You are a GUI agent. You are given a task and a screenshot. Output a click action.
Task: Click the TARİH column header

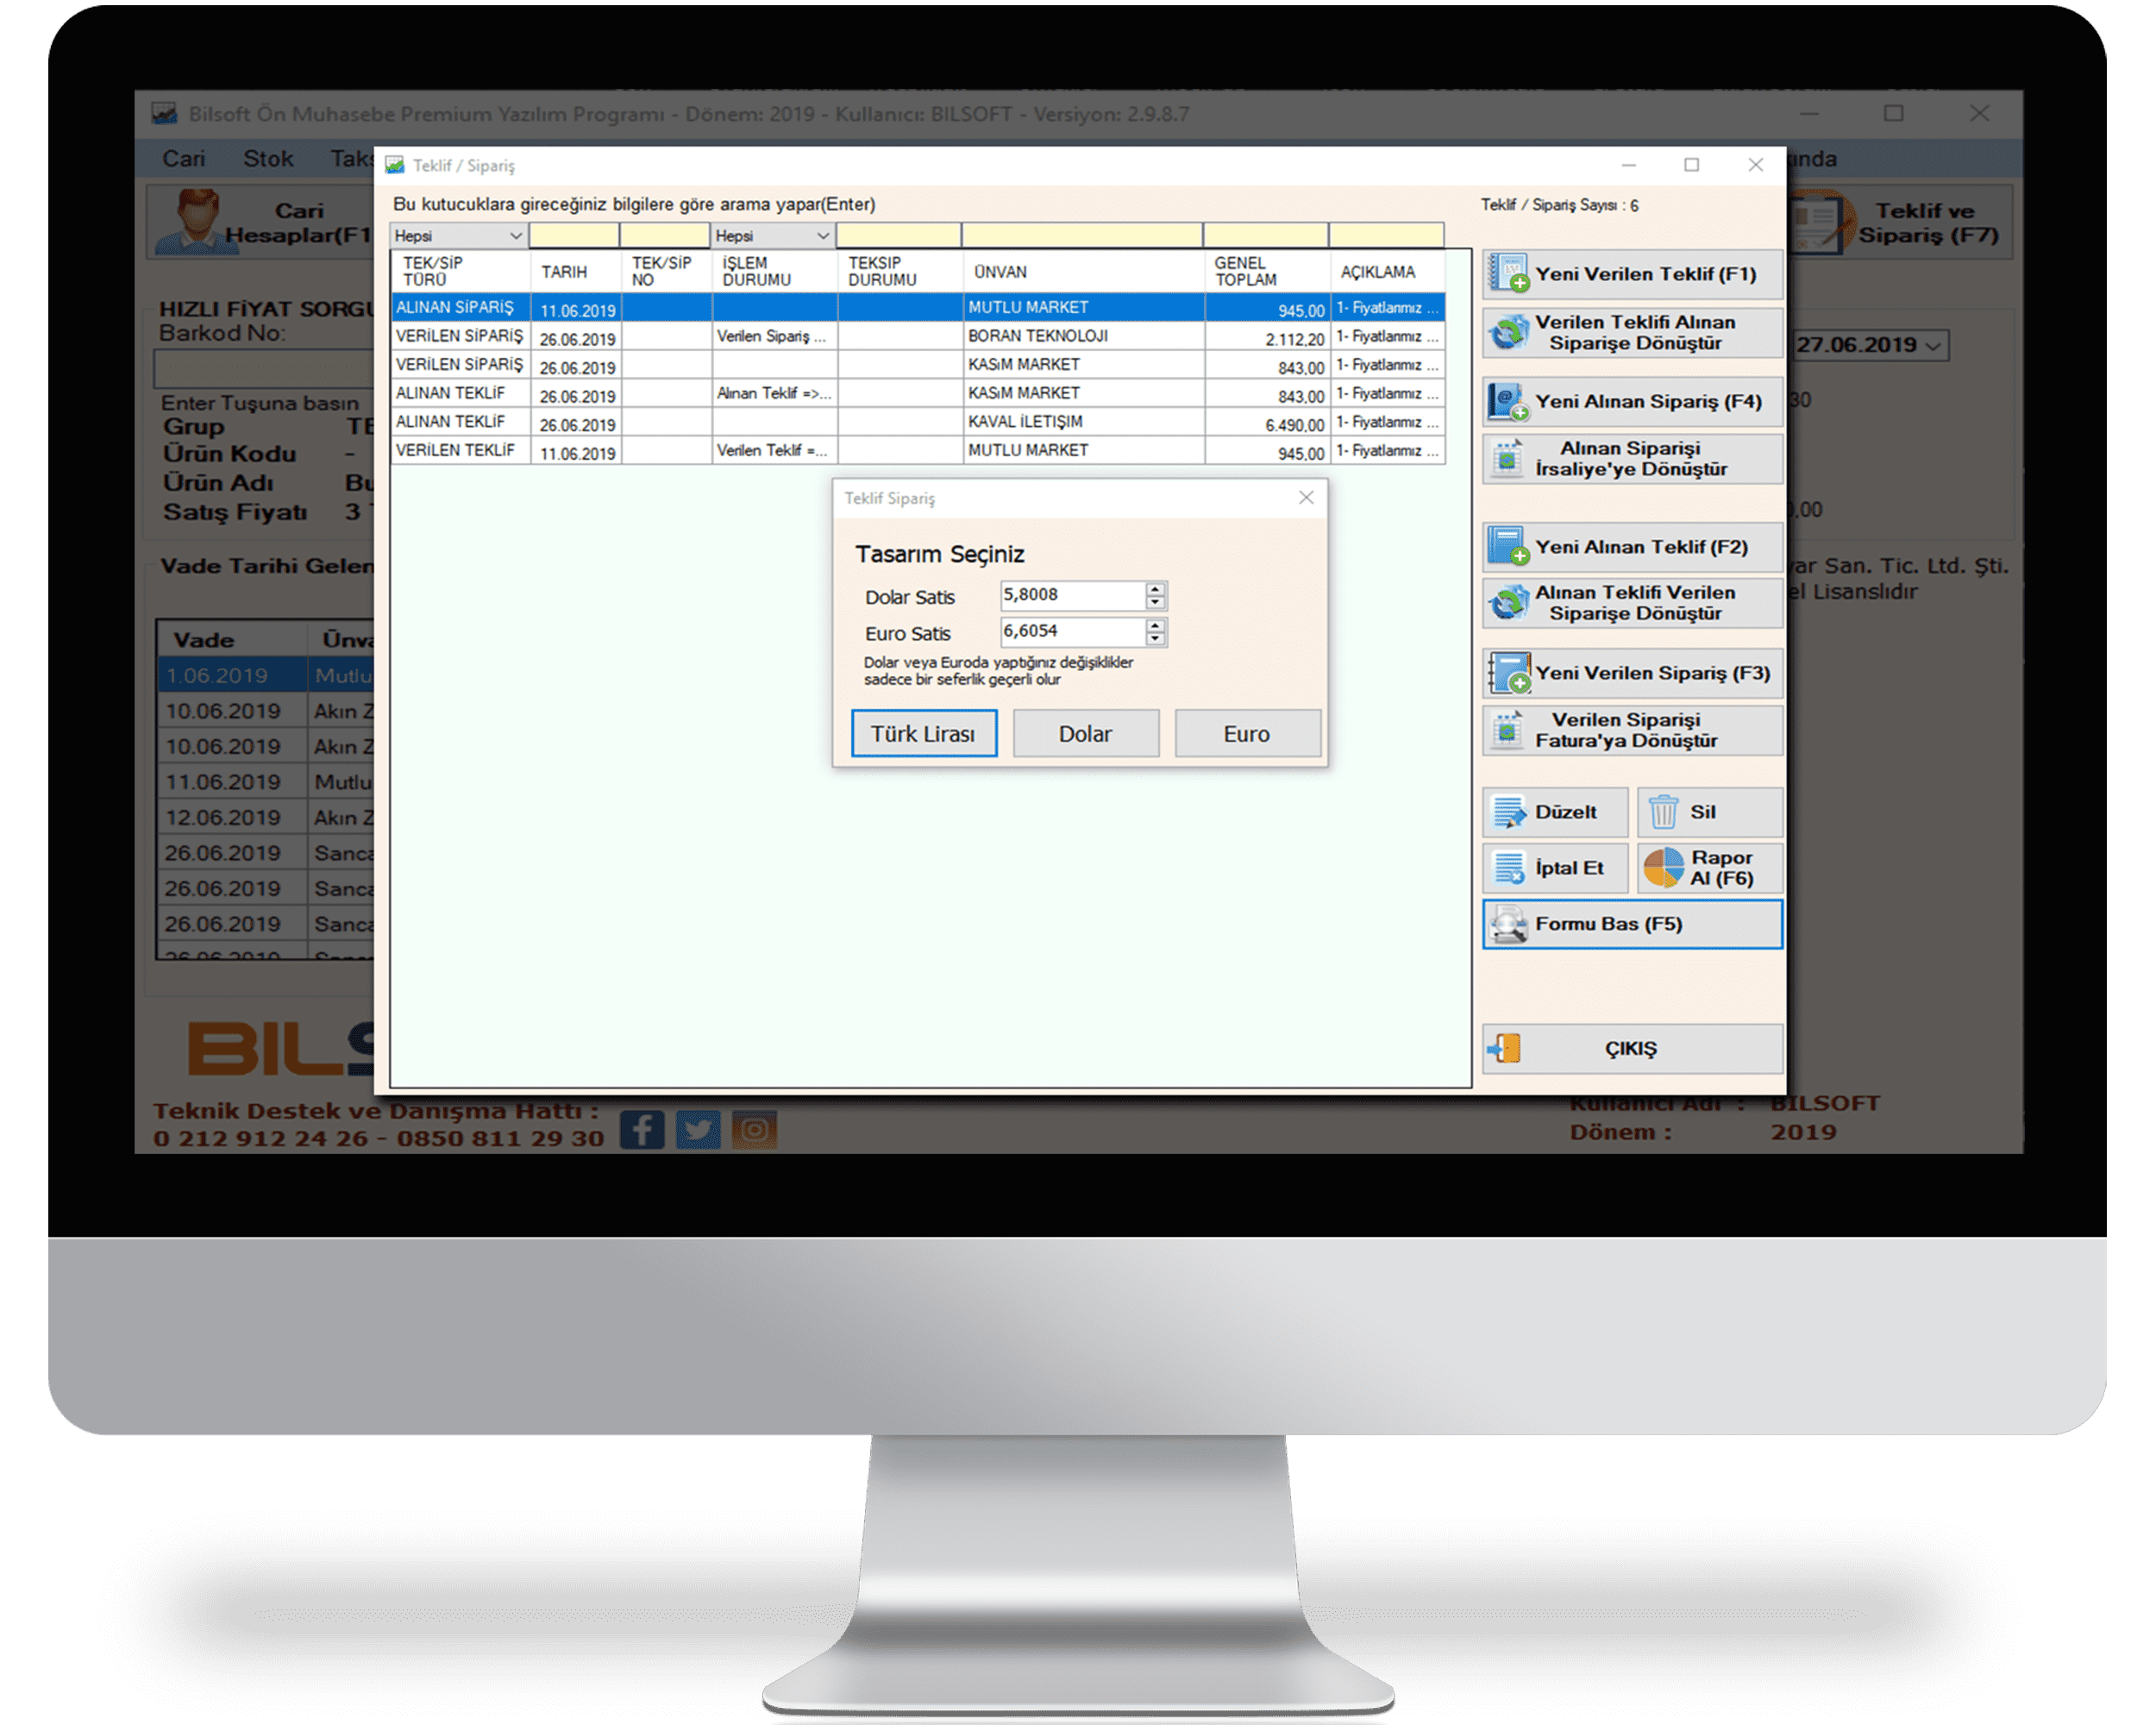575,272
